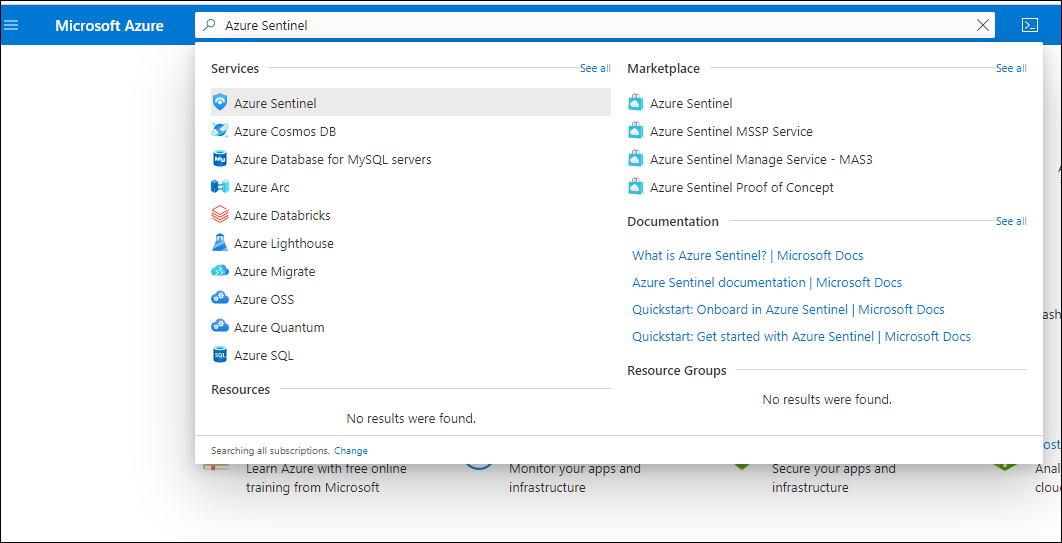Select the Azure Migrate icon
Viewport: 1062px width, 543px height.
tap(220, 271)
